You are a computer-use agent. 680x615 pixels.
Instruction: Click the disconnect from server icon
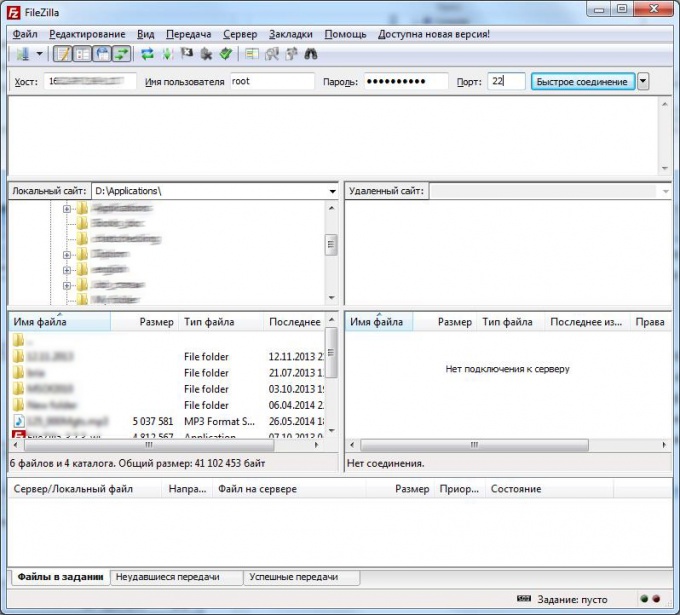click(x=206, y=54)
